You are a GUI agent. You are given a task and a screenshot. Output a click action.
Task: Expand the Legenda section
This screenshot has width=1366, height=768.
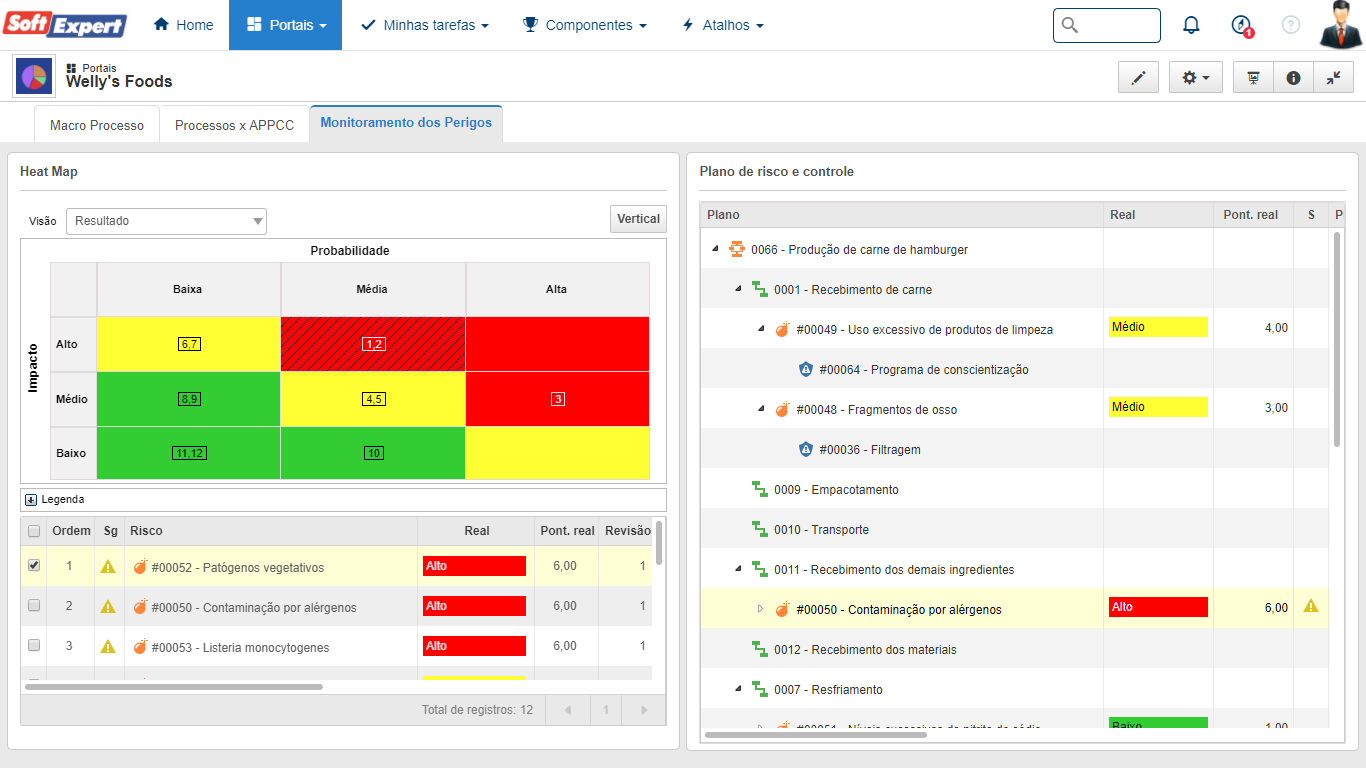pyautogui.click(x=31, y=499)
